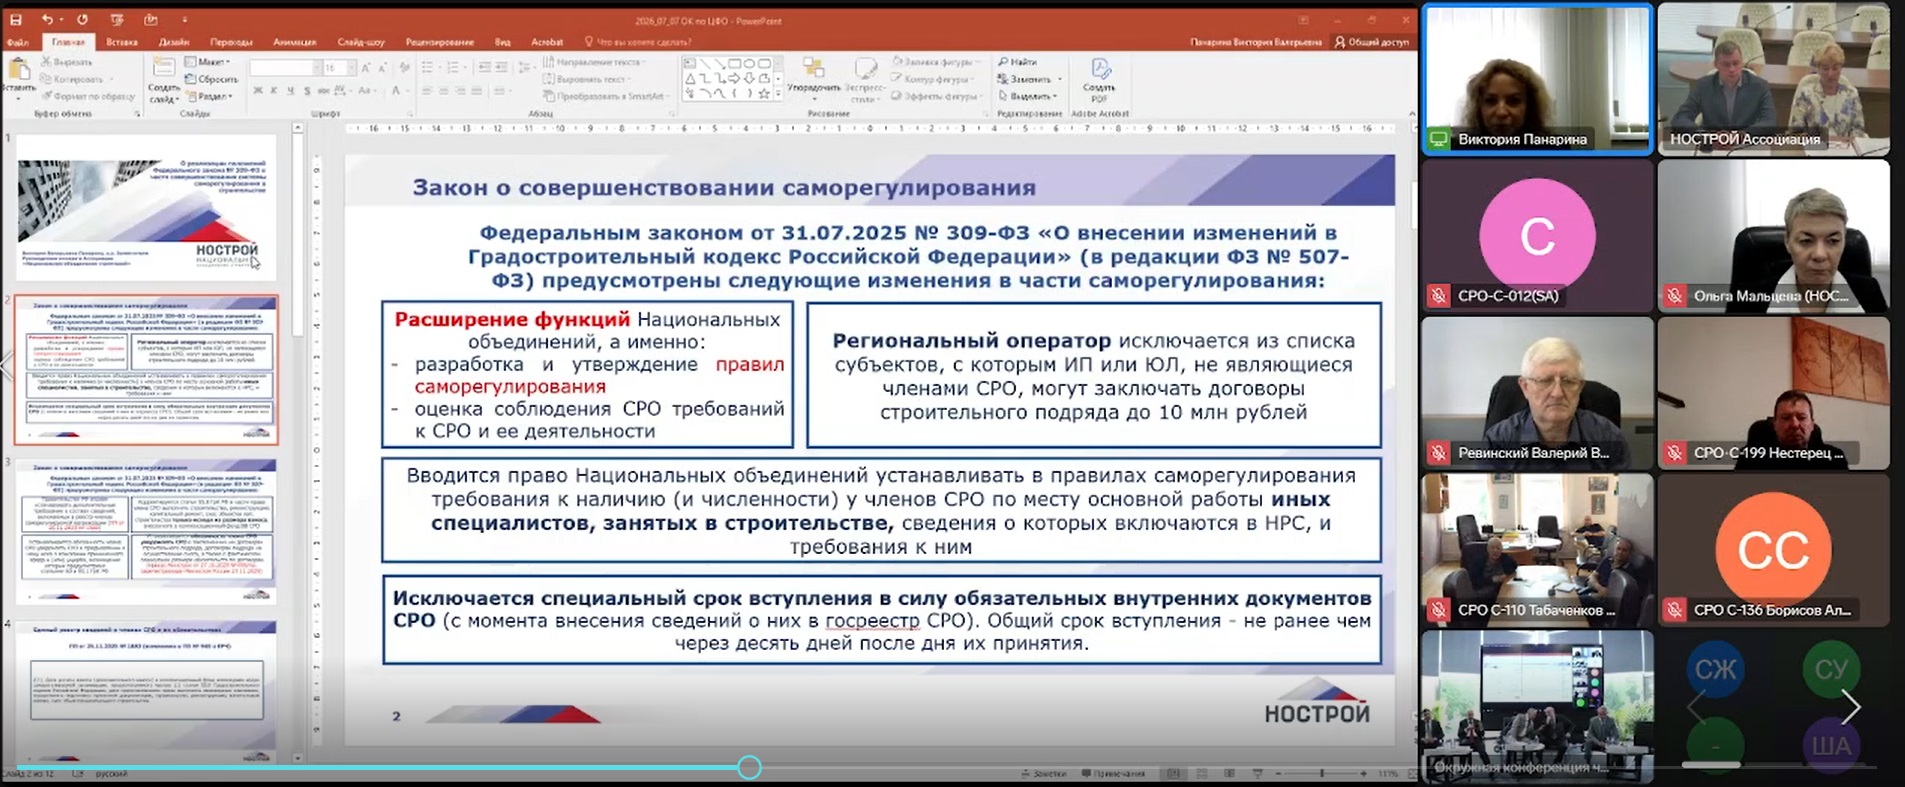The image size is (1905, 787).
Task: Switch to the Вид tab
Action: [x=502, y=42]
